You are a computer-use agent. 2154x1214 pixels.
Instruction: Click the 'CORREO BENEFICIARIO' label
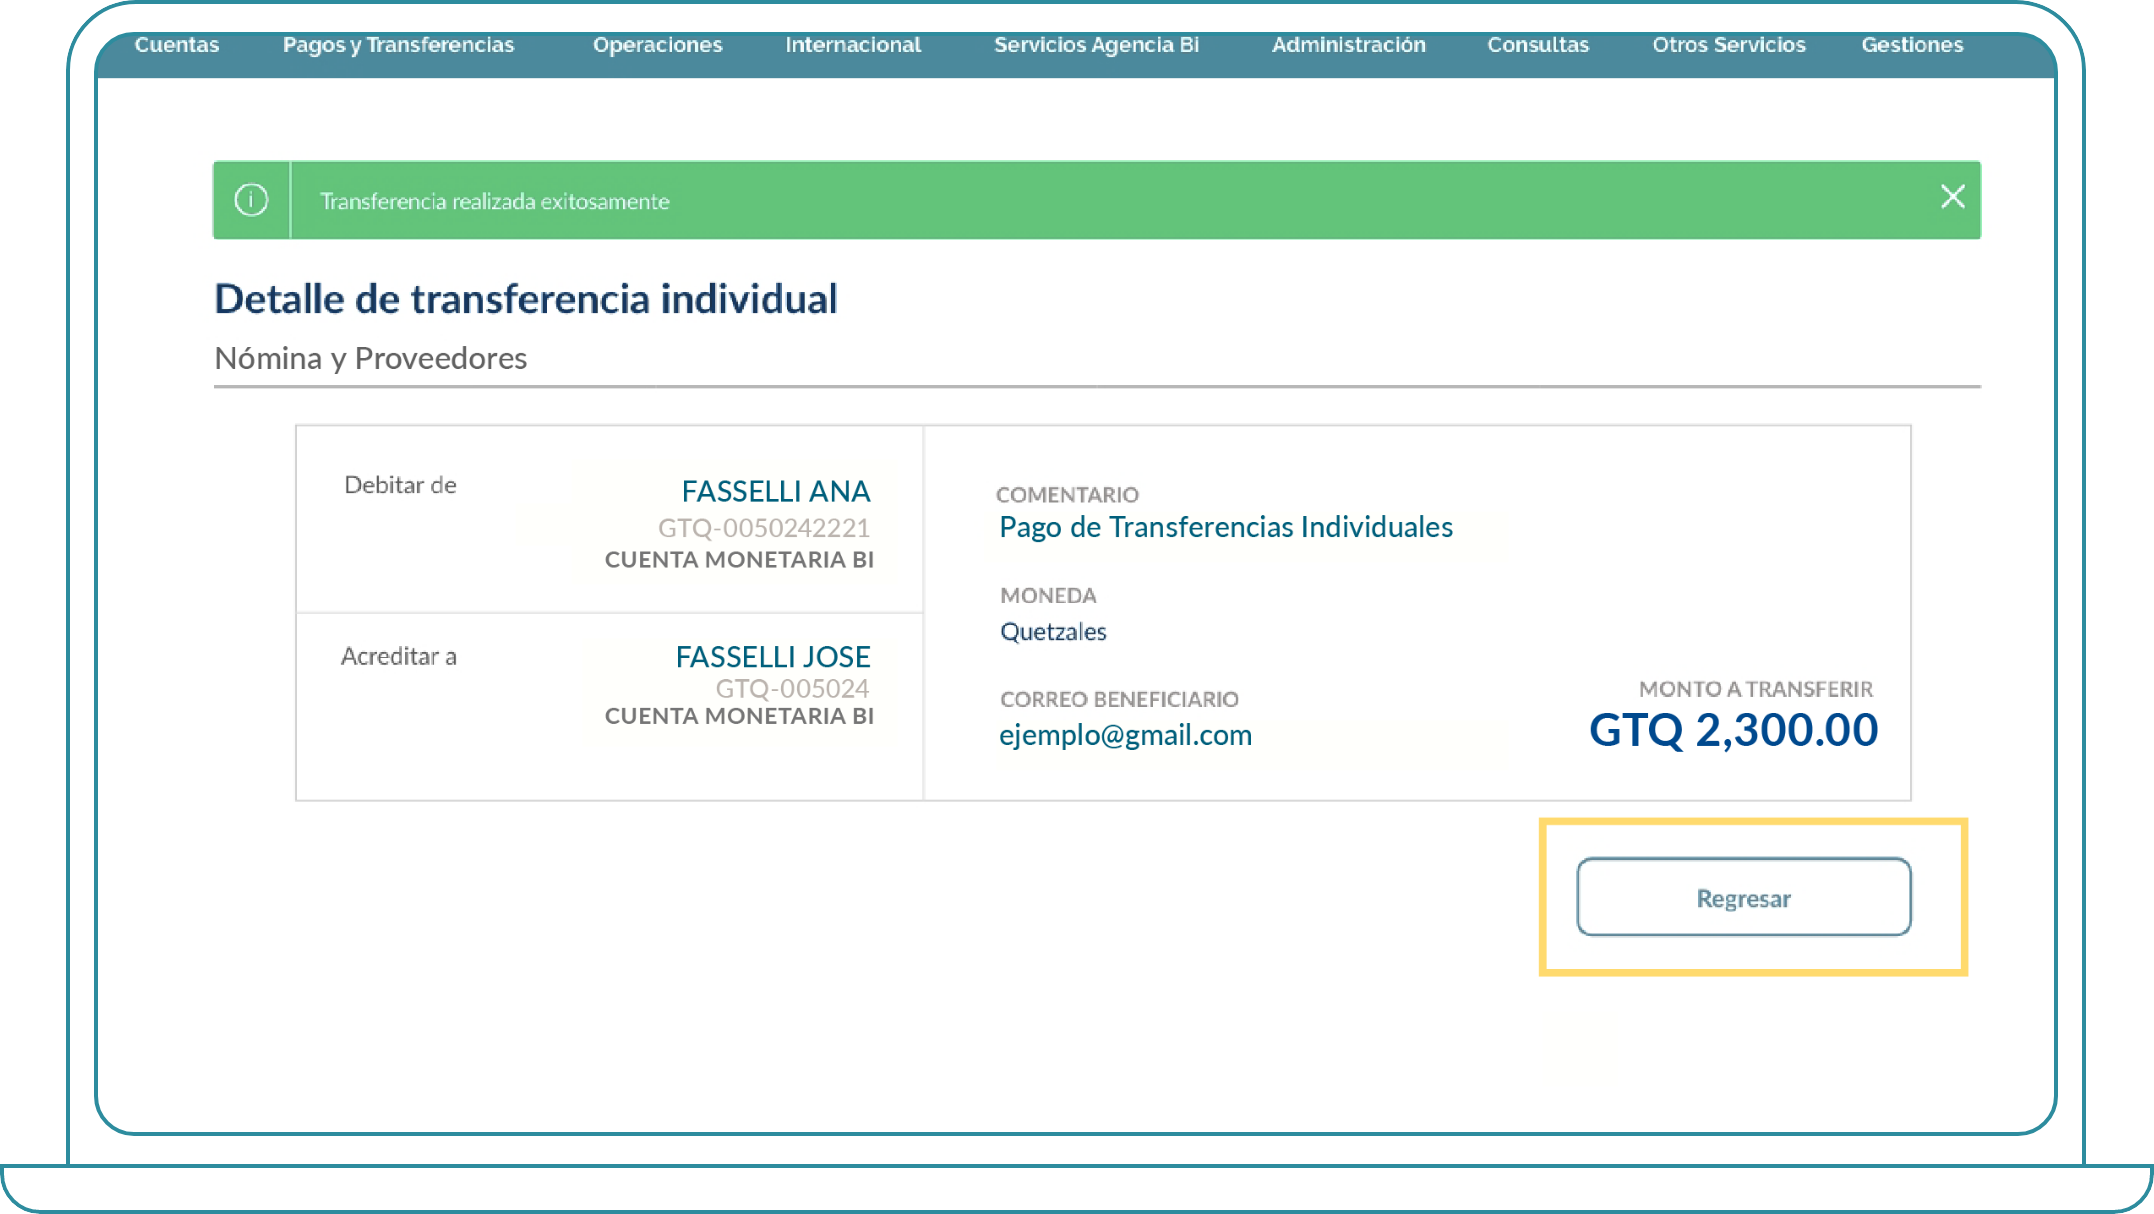pos(1119,699)
